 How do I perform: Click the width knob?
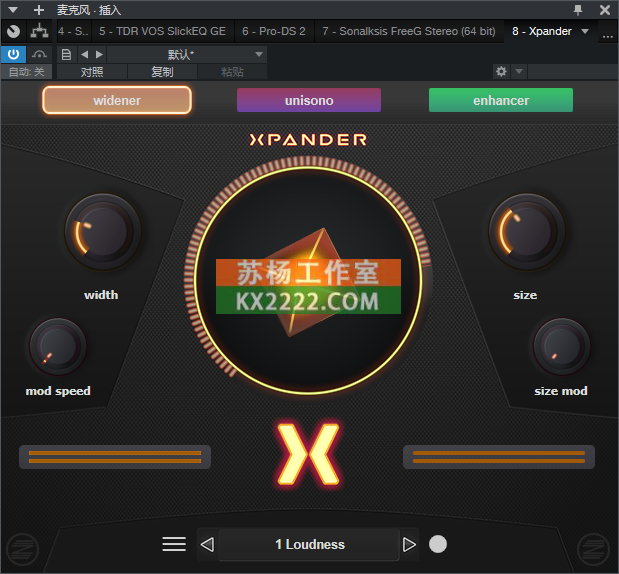tap(103, 232)
